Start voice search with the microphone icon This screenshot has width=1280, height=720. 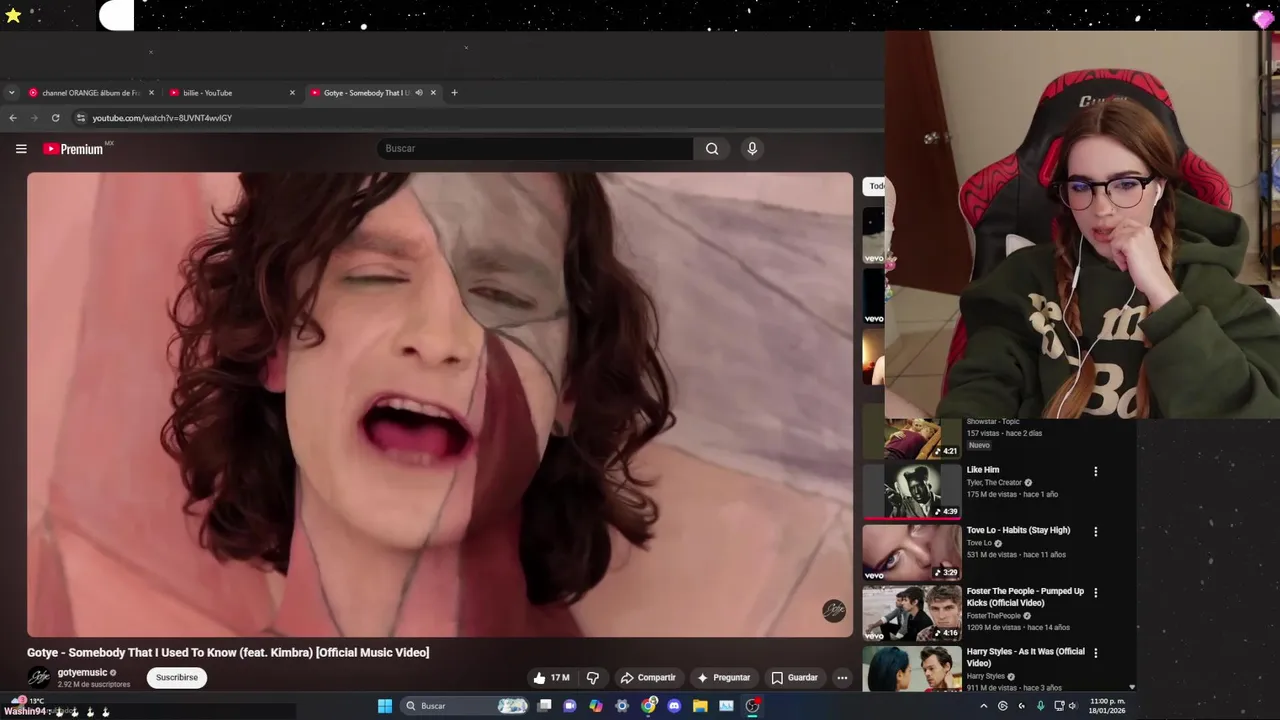752,149
